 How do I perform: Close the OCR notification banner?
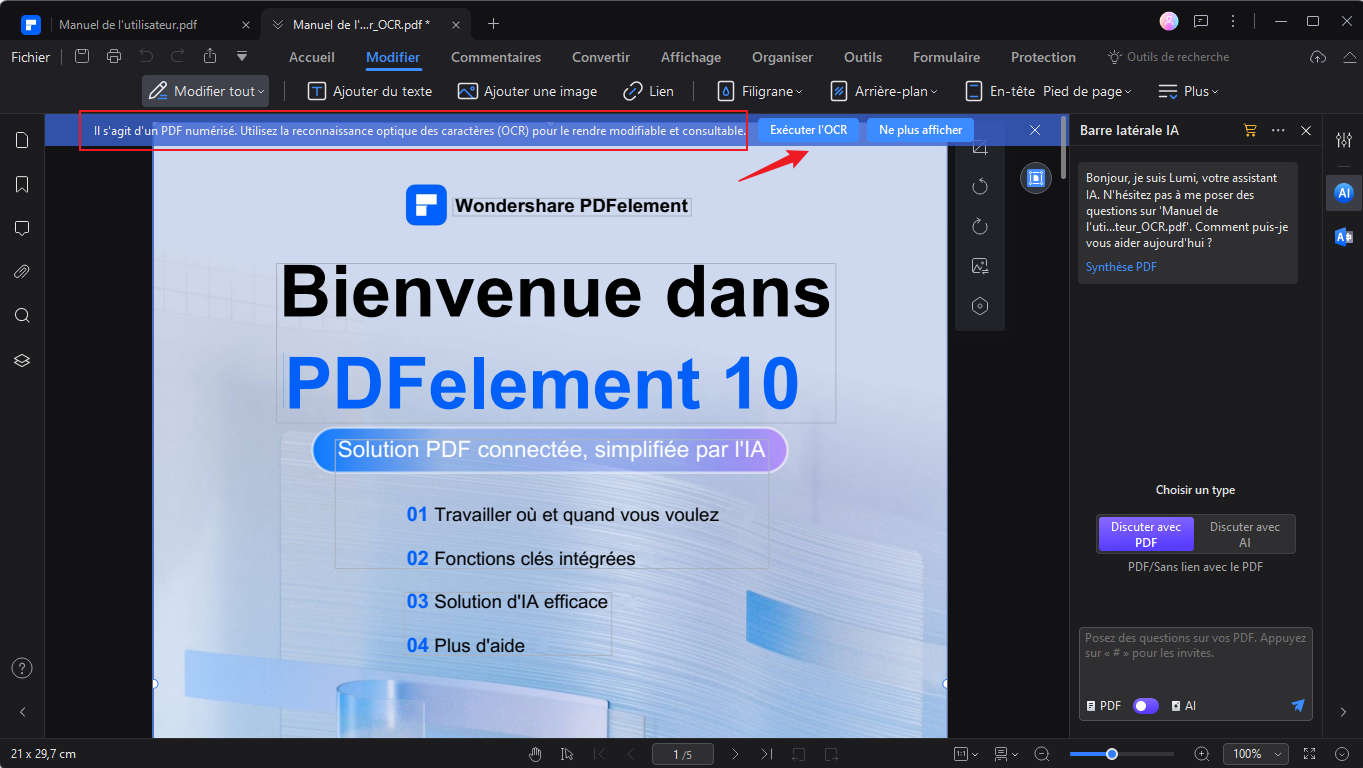pos(1035,130)
